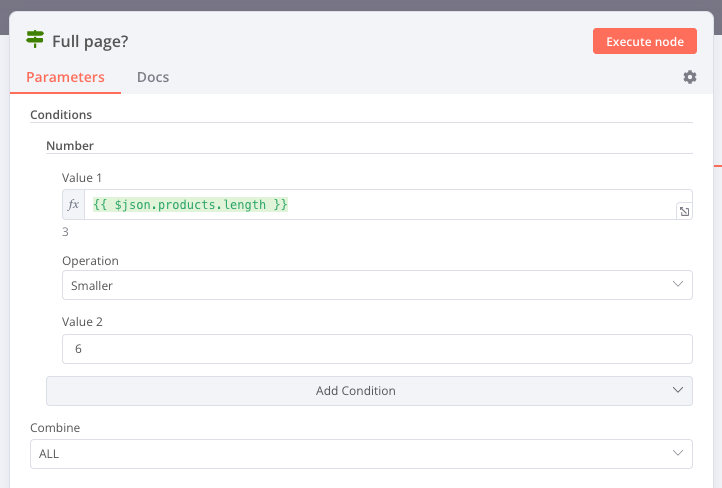Open the expression editor expand icon
The height and width of the screenshot is (488, 722).
tap(684, 211)
